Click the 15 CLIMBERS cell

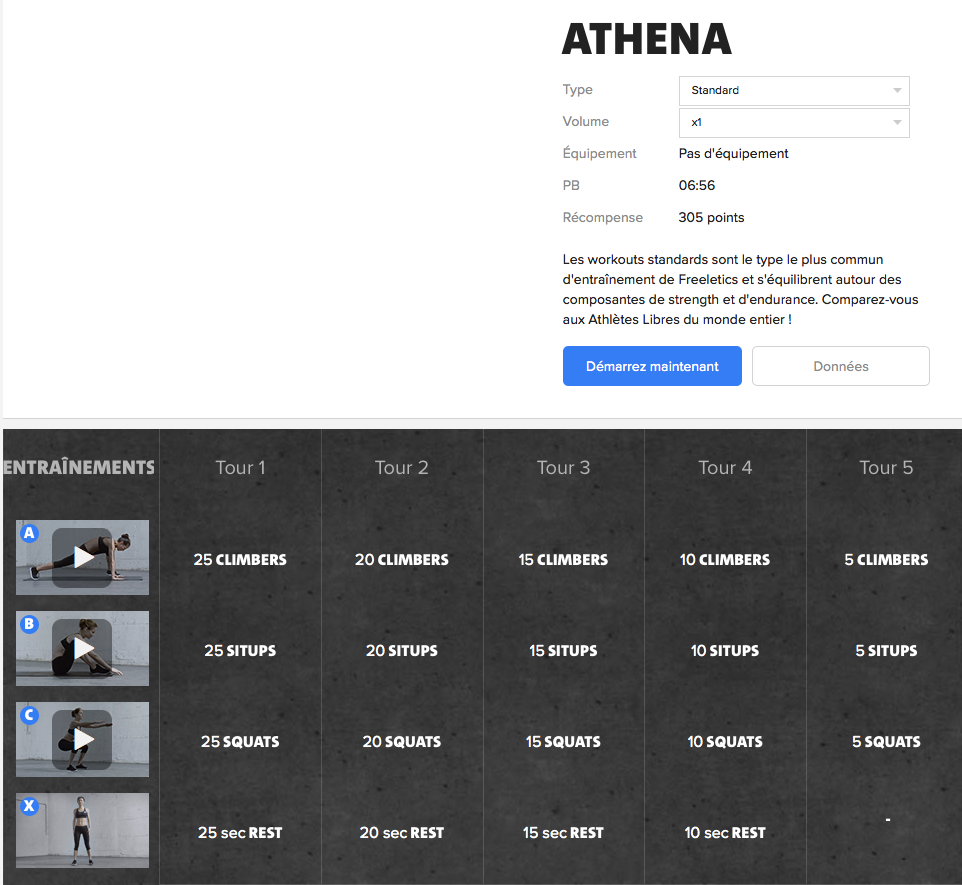pos(563,560)
